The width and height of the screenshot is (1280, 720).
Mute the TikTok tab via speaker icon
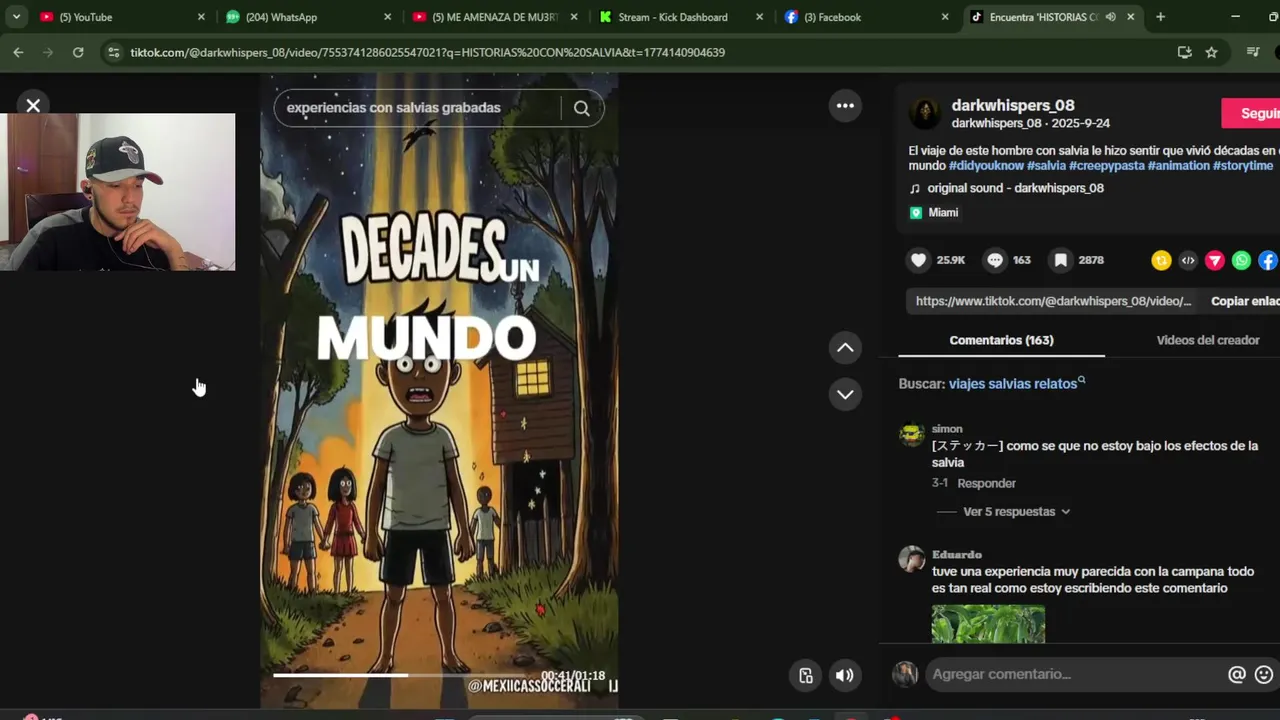(1110, 17)
